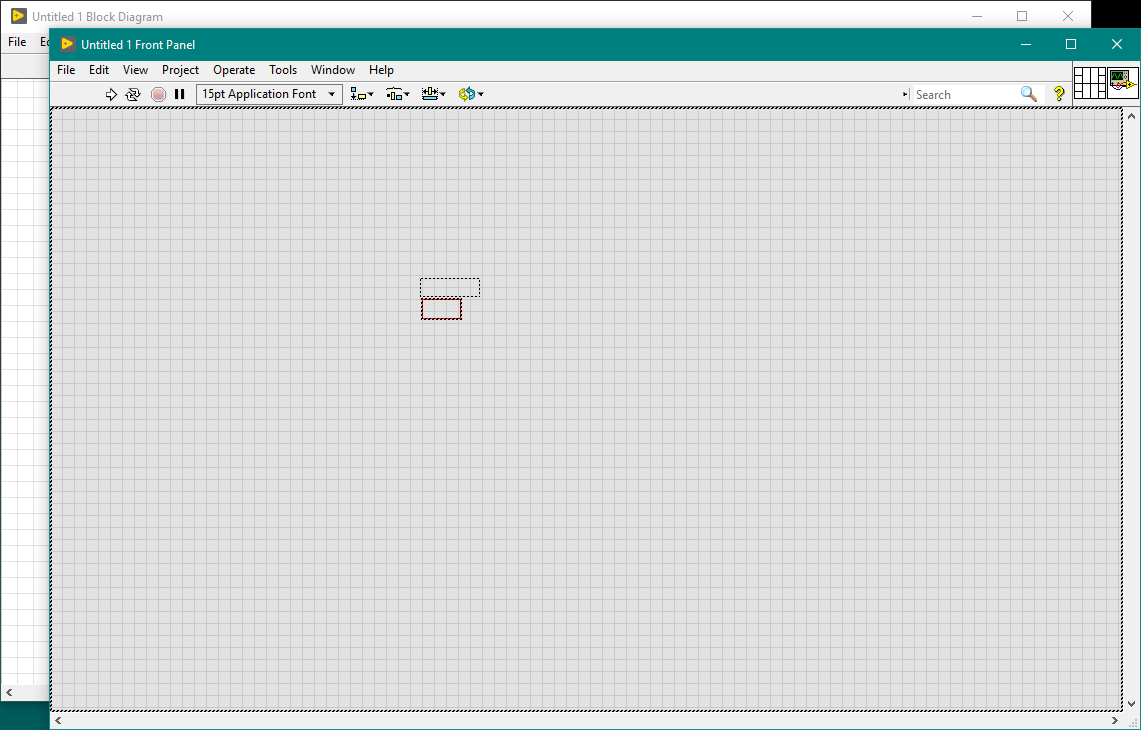Click into the Search field
Viewport: 1141px width, 730px height.
click(x=963, y=94)
